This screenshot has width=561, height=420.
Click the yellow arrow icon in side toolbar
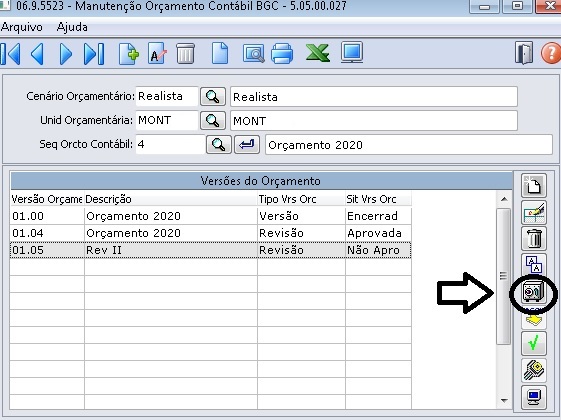coord(533,318)
